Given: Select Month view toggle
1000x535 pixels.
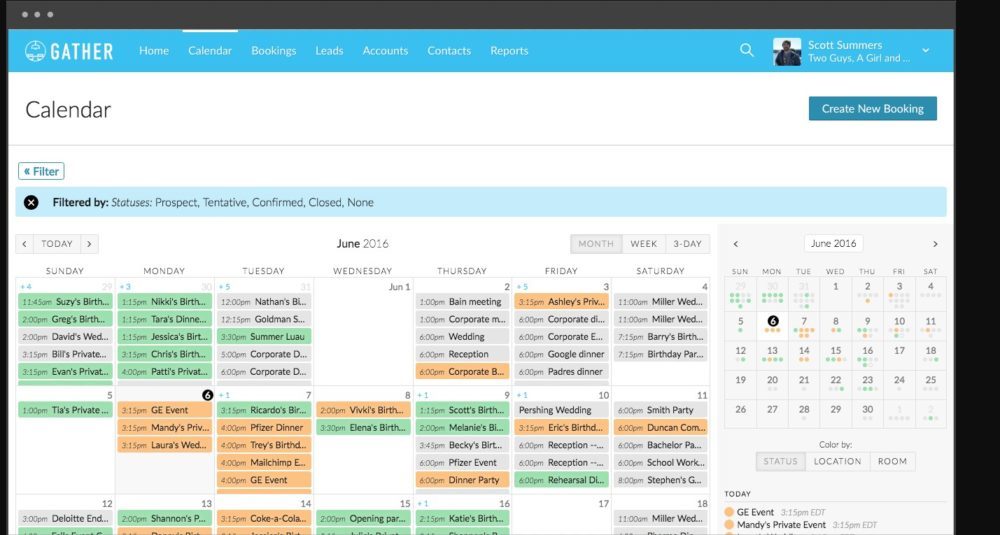Looking at the screenshot, I should (596, 244).
